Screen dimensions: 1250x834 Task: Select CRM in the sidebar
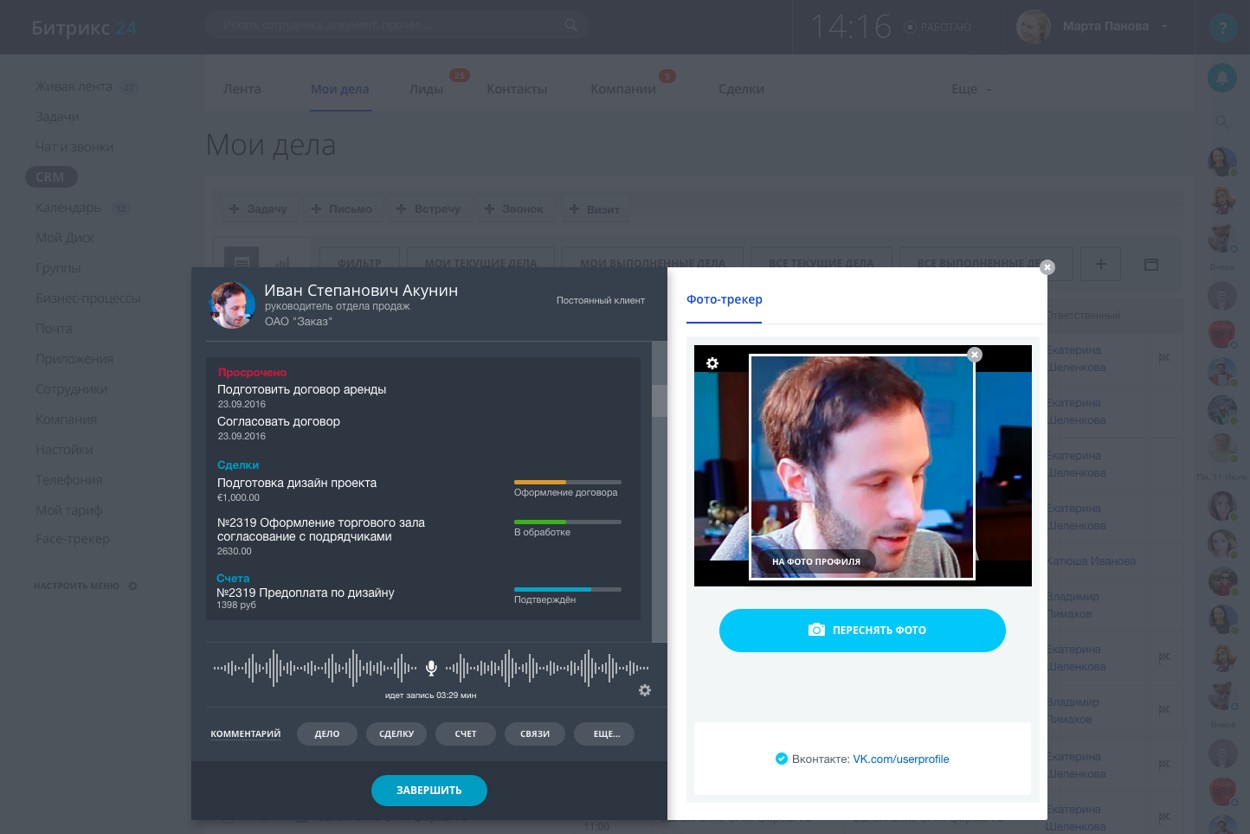pyautogui.click(x=50, y=177)
